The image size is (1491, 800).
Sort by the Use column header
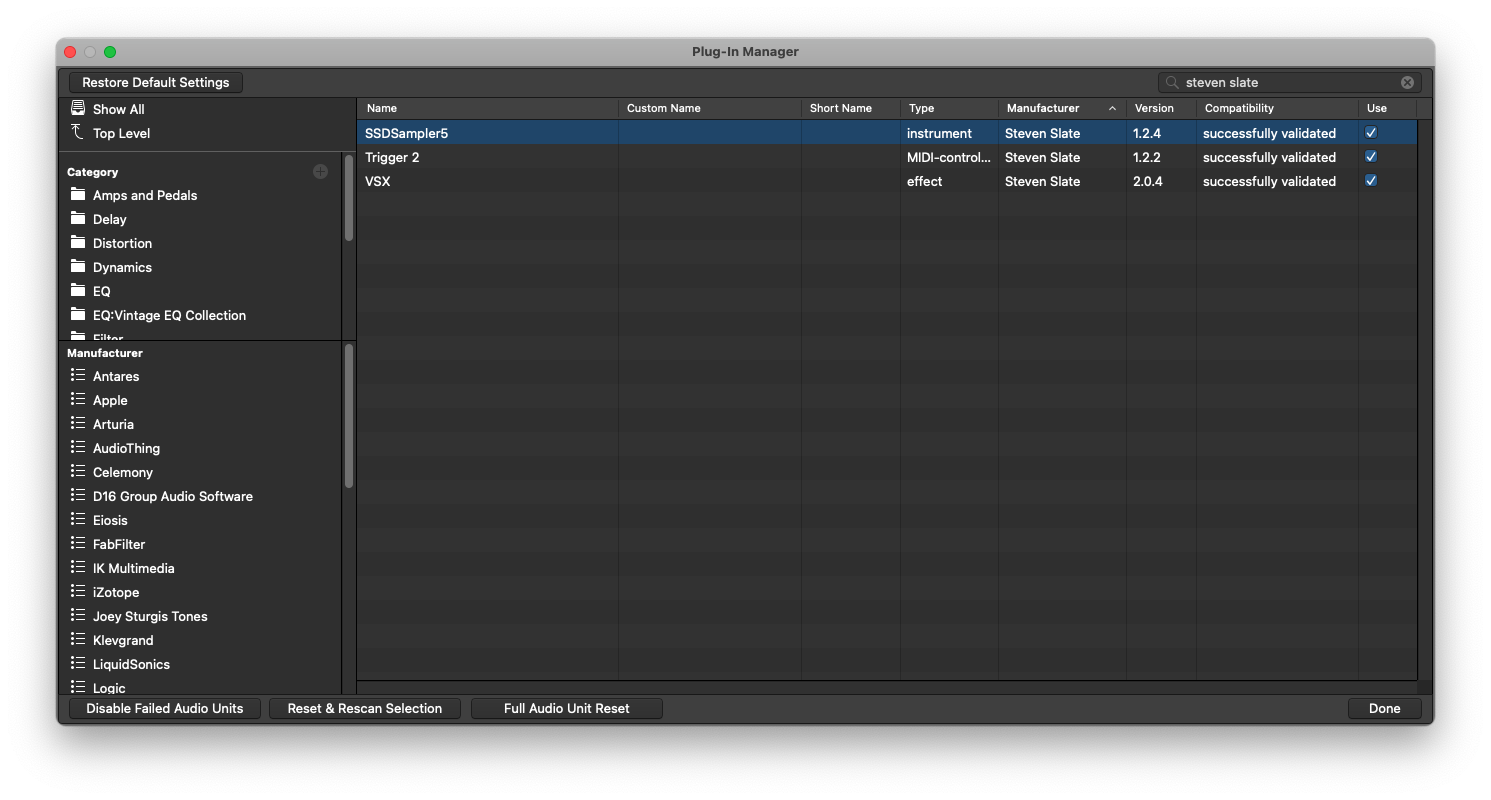[1387, 108]
